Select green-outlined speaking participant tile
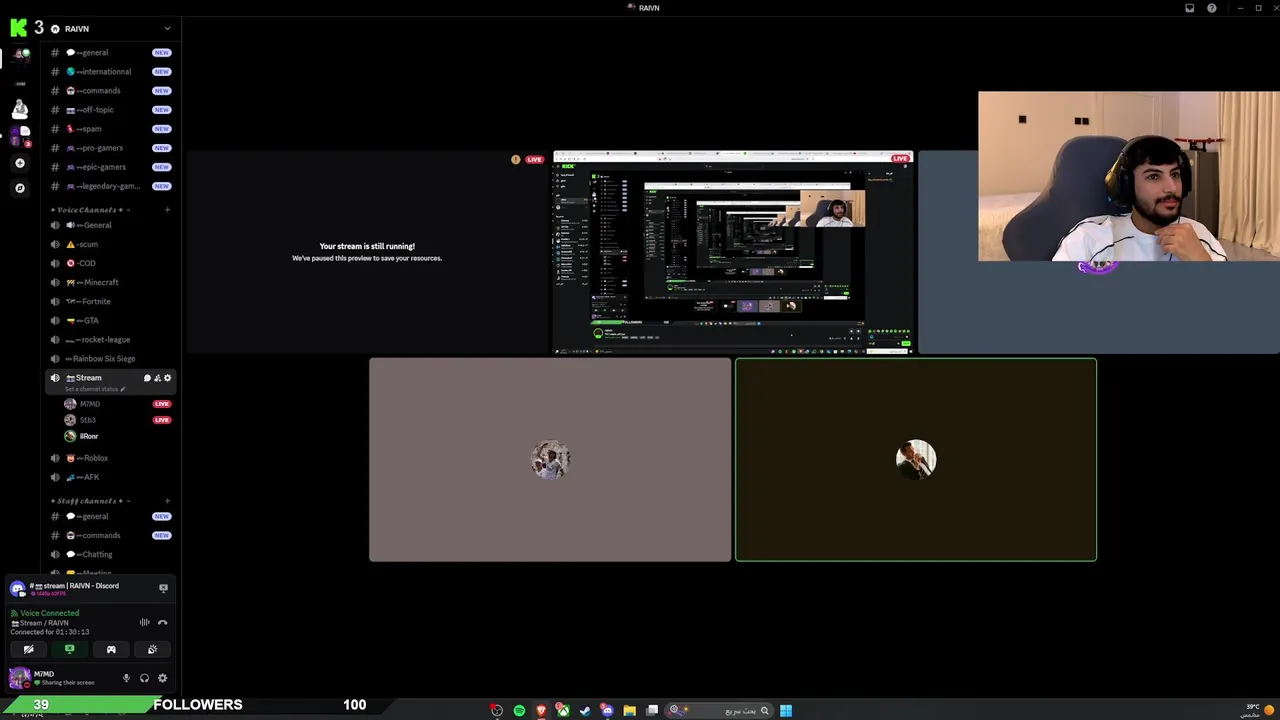The height and width of the screenshot is (720, 1280). pyautogui.click(x=916, y=460)
